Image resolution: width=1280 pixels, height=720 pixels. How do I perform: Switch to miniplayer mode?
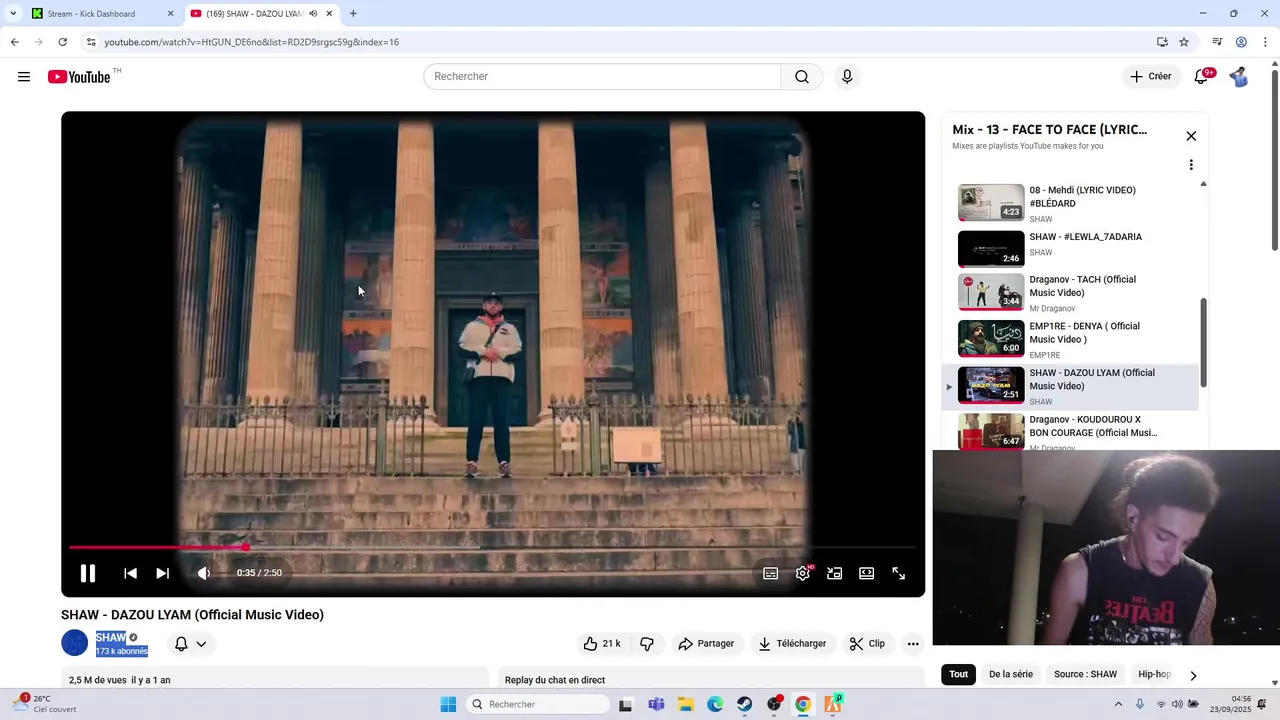(x=835, y=573)
